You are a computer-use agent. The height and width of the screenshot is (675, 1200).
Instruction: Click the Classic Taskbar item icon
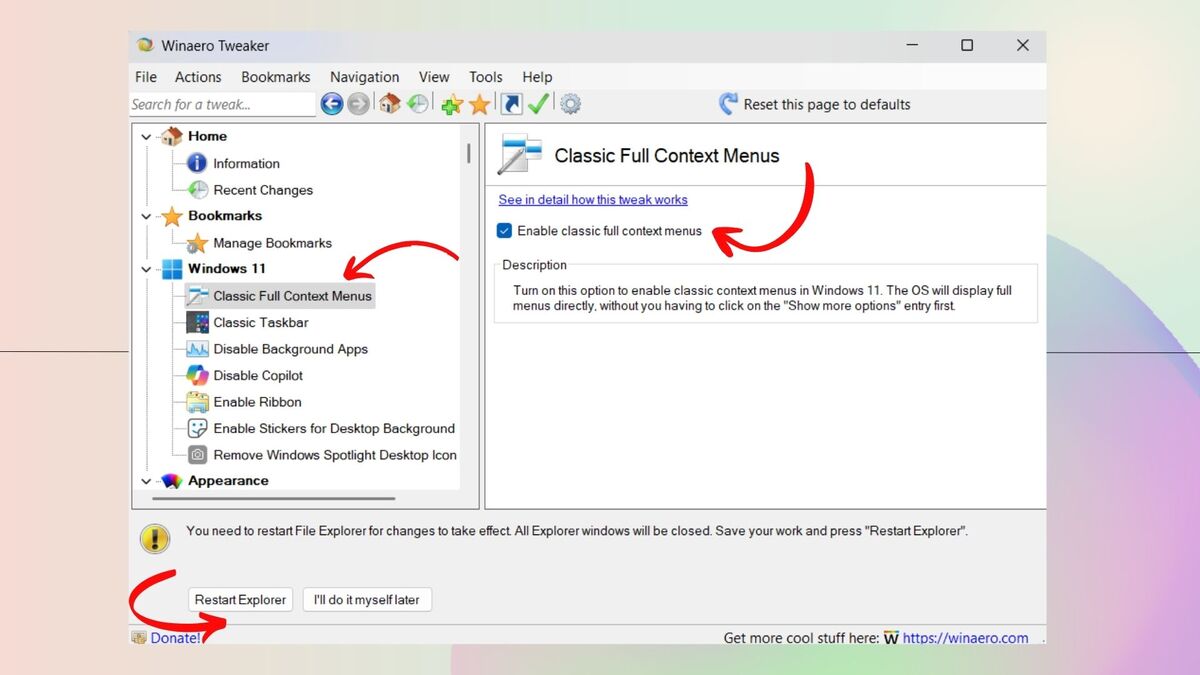[197, 322]
